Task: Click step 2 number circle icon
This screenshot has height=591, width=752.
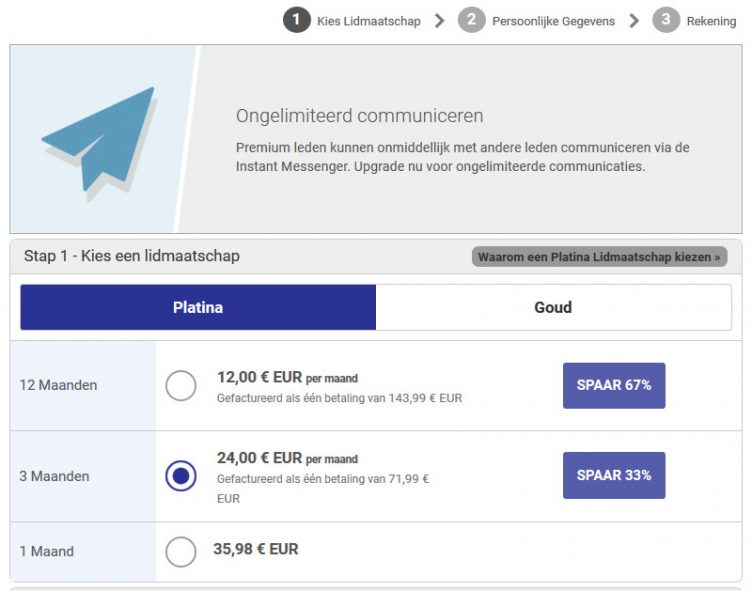Action: 472,20
